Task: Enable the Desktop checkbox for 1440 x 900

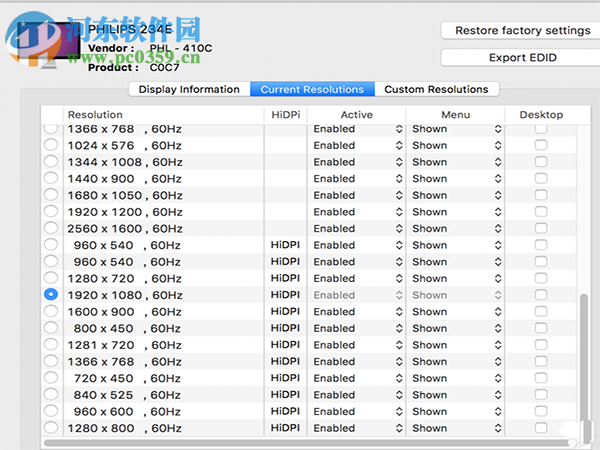Action: (x=541, y=179)
